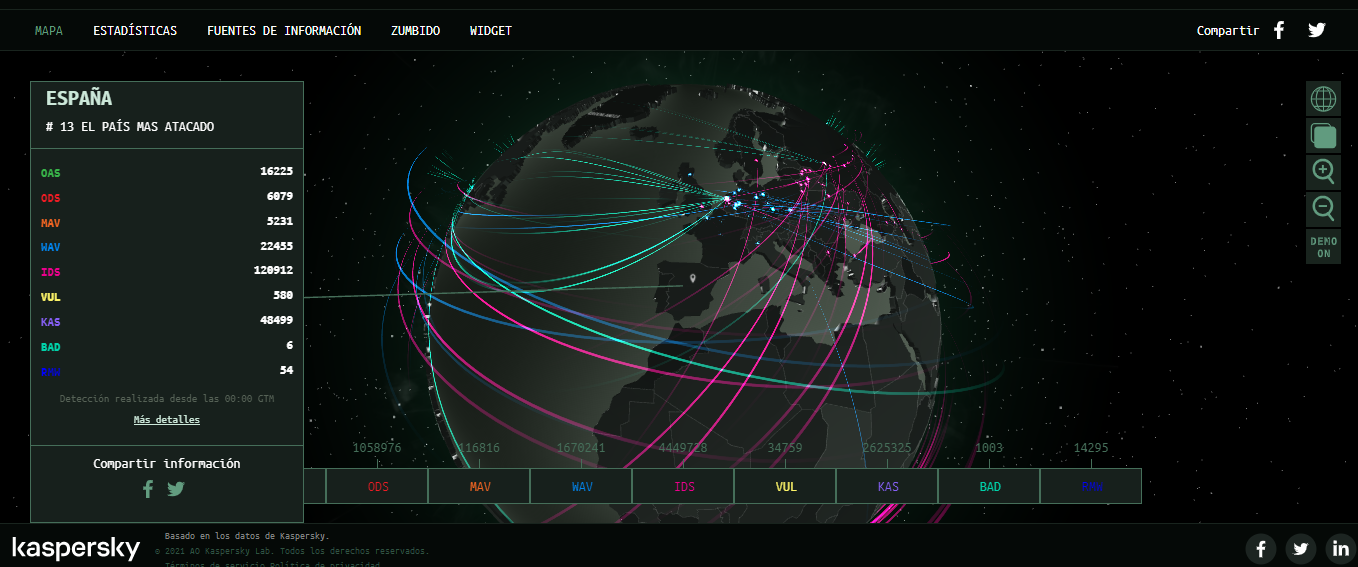Toggle KAS attack type filter
Screen dimensions: 1358x567
point(888,487)
